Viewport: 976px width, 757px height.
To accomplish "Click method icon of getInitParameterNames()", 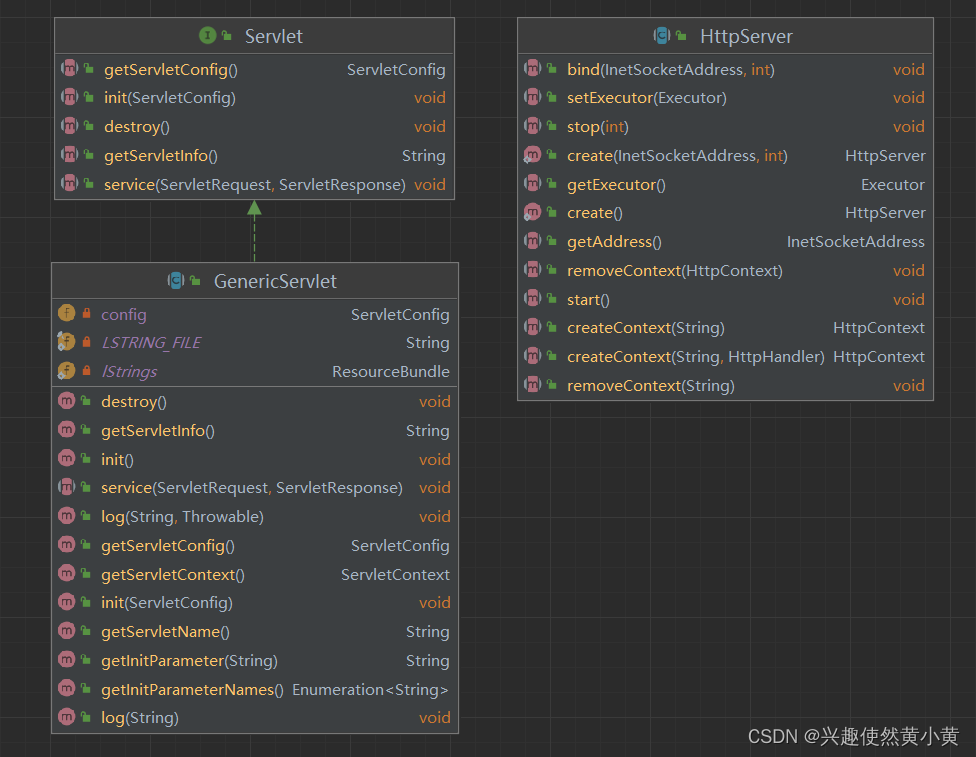I will coord(67,688).
